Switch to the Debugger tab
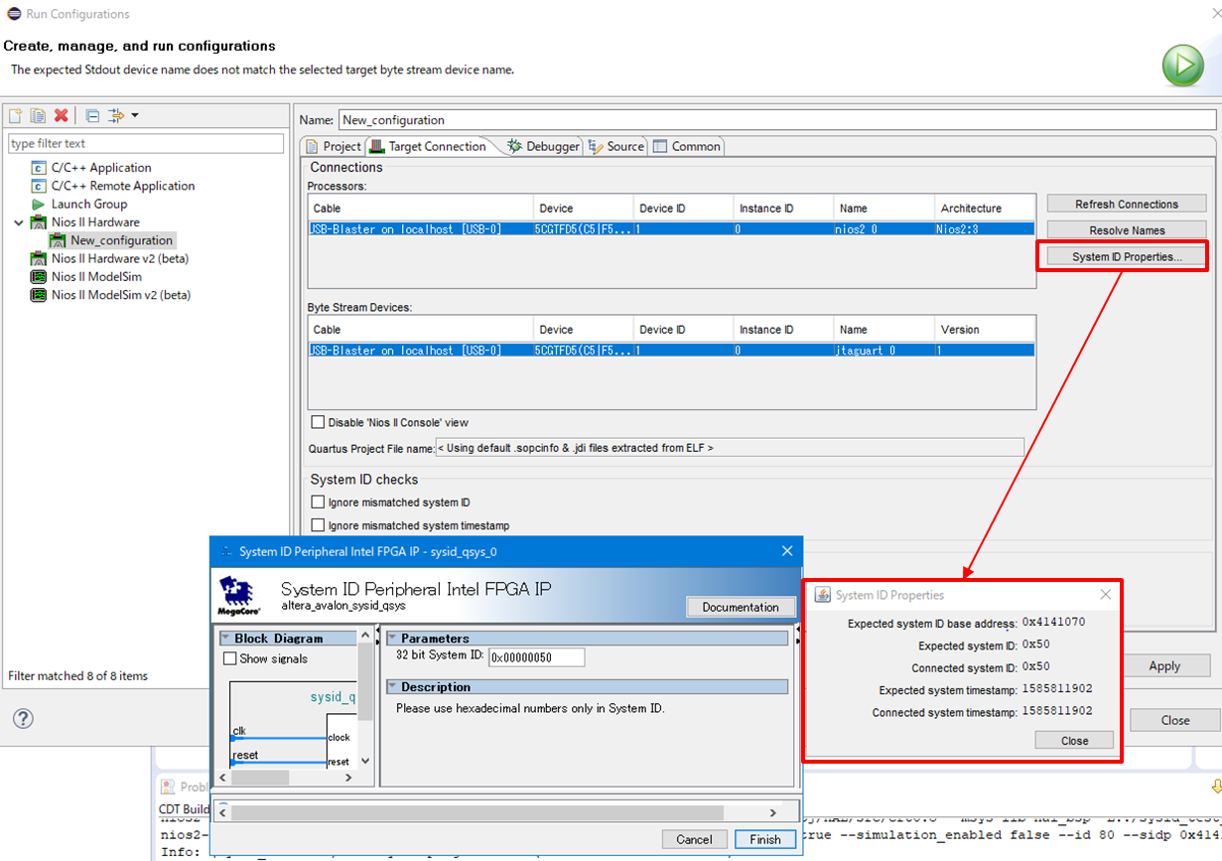 (544, 146)
